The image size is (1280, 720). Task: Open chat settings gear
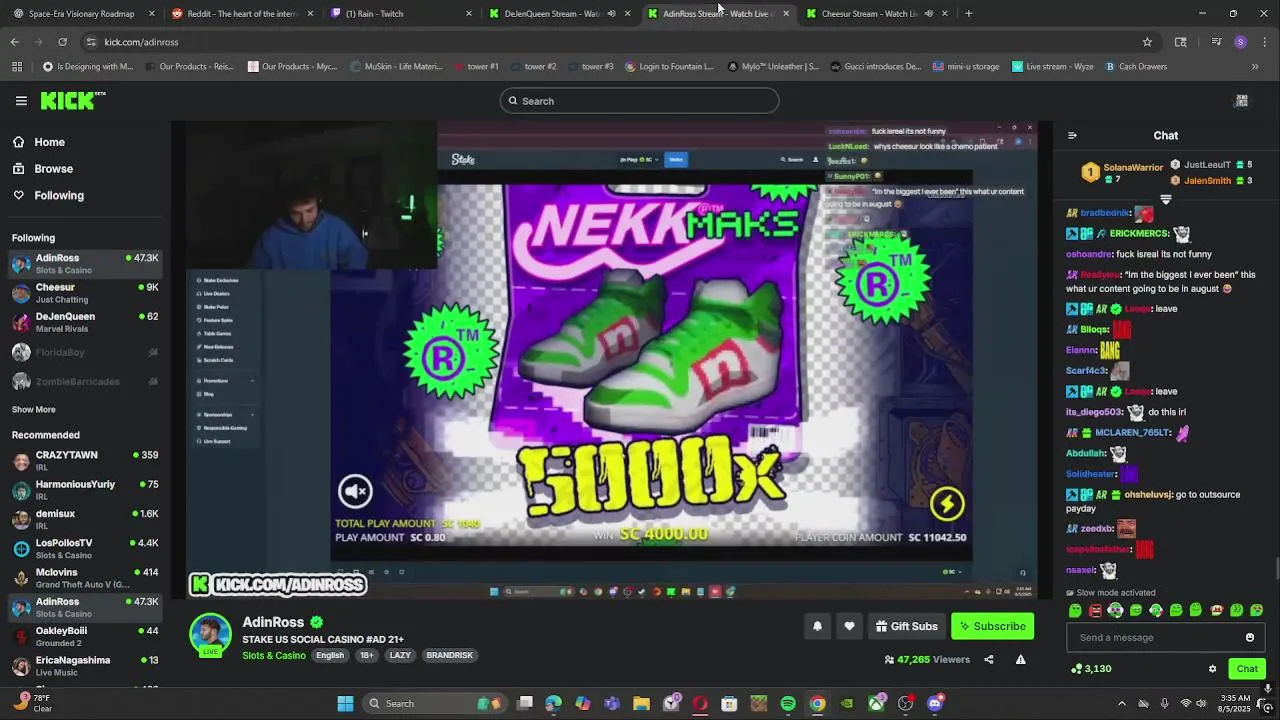point(1212,669)
